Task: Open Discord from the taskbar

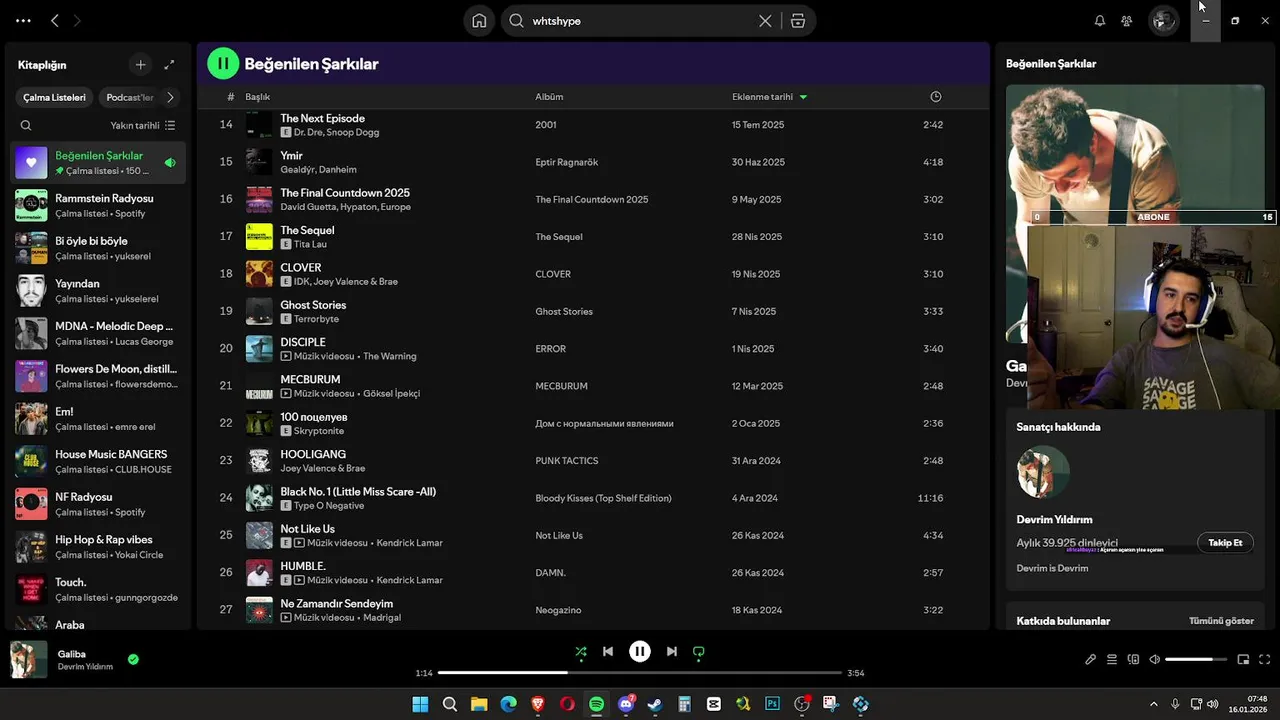Action: [x=626, y=704]
